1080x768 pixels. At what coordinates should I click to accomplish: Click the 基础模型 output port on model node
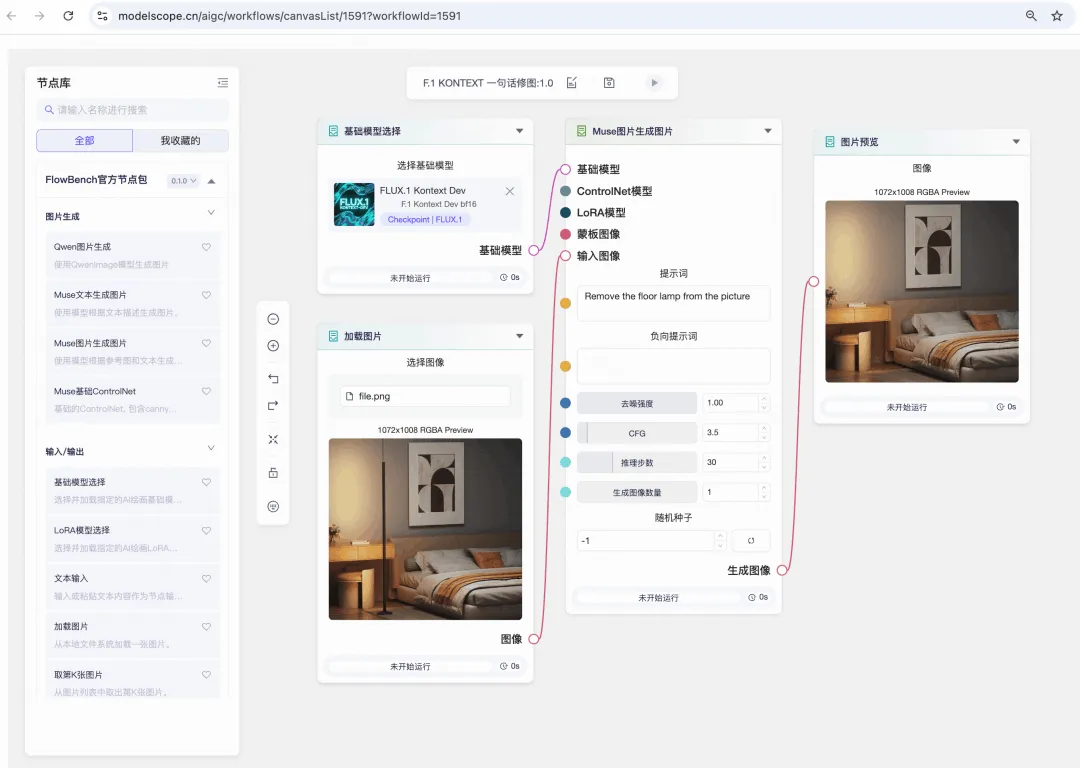click(534, 251)
